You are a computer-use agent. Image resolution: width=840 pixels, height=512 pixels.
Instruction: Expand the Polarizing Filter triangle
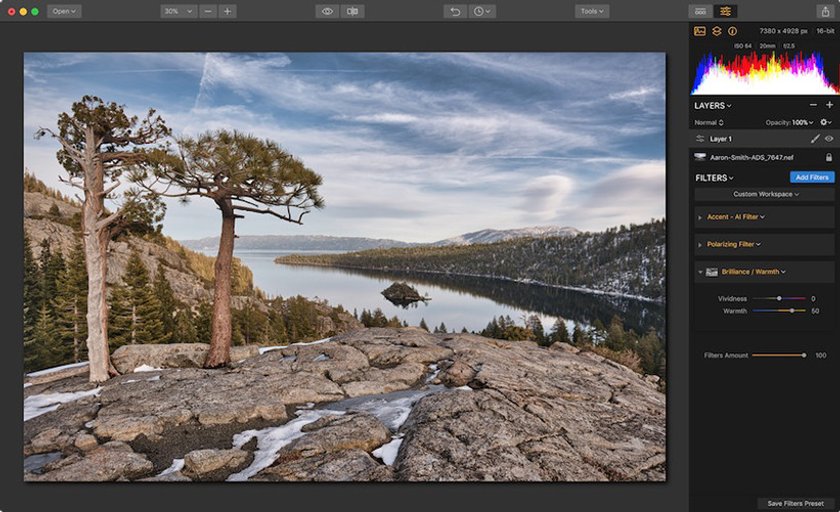coord(700,245)
